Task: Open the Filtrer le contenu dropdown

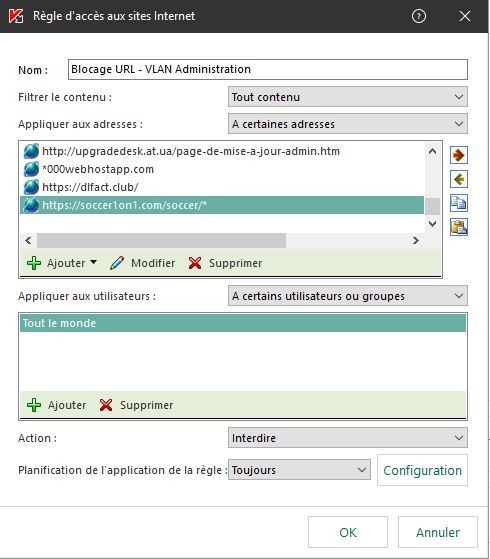Action: (348, 97)
